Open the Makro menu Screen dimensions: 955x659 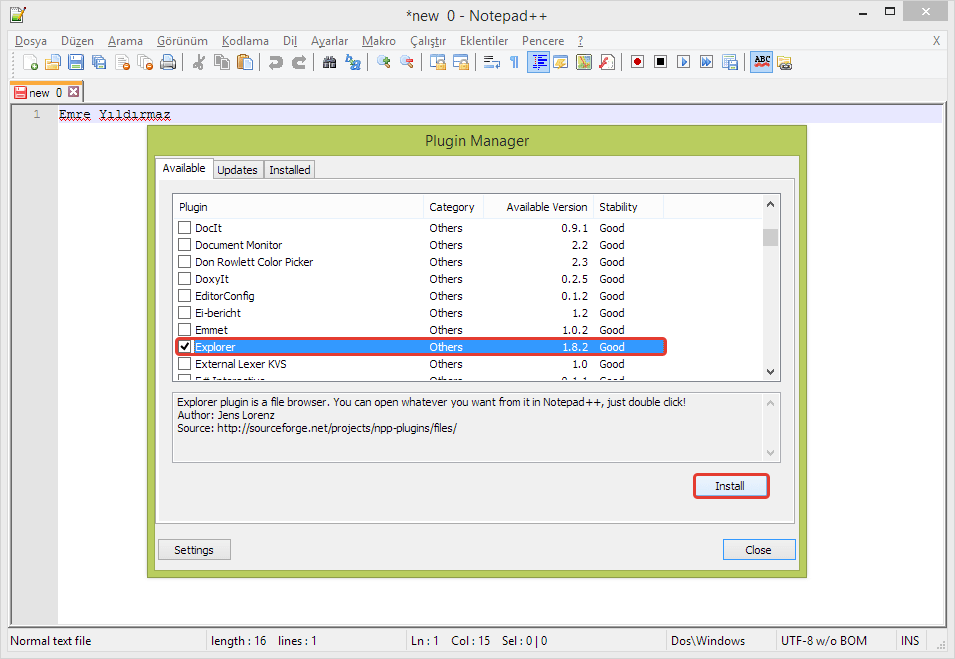(379, 41)
